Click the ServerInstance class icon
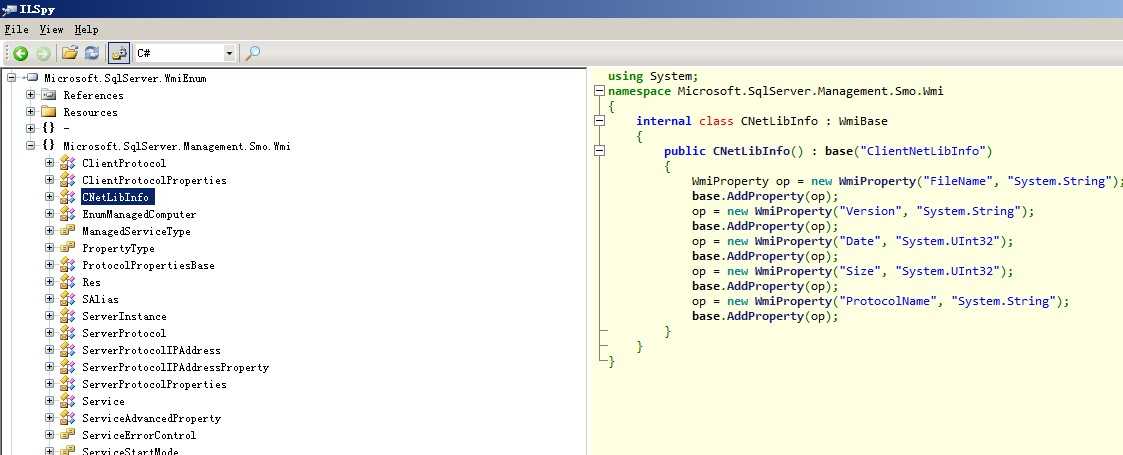This screenshot has width=1123, height=455. point(67,316)
